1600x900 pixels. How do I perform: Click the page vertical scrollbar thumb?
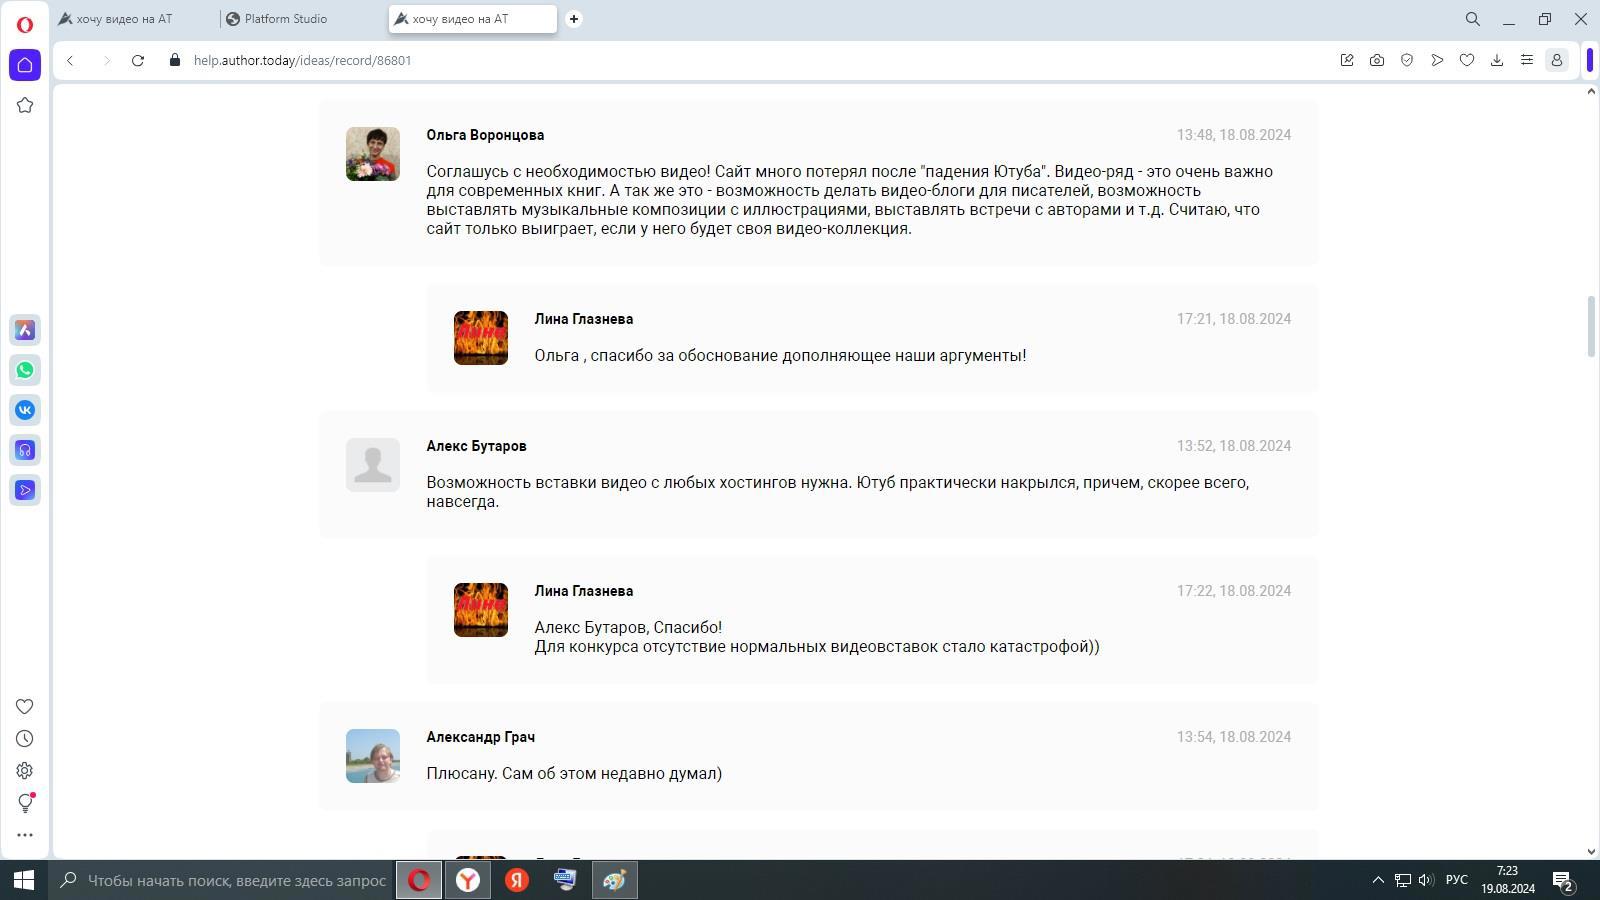pos(1591,326)
